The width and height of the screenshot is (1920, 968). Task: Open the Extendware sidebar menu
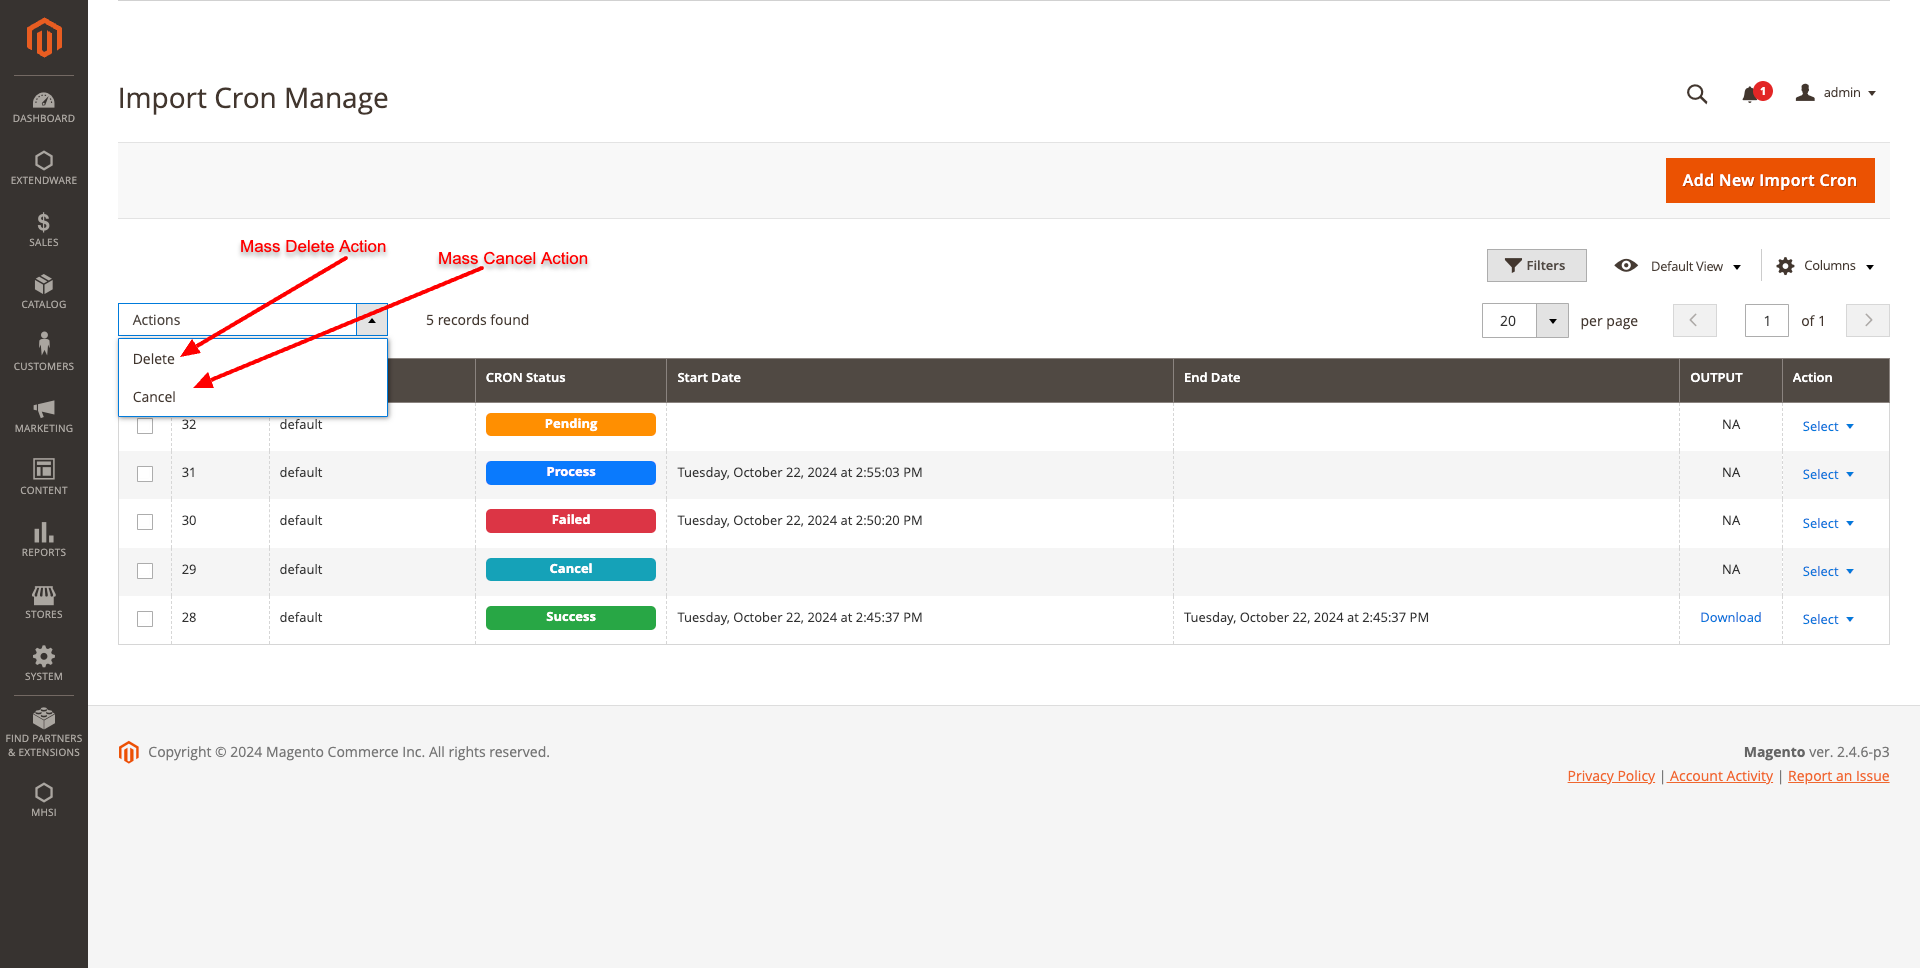[44, 168]
